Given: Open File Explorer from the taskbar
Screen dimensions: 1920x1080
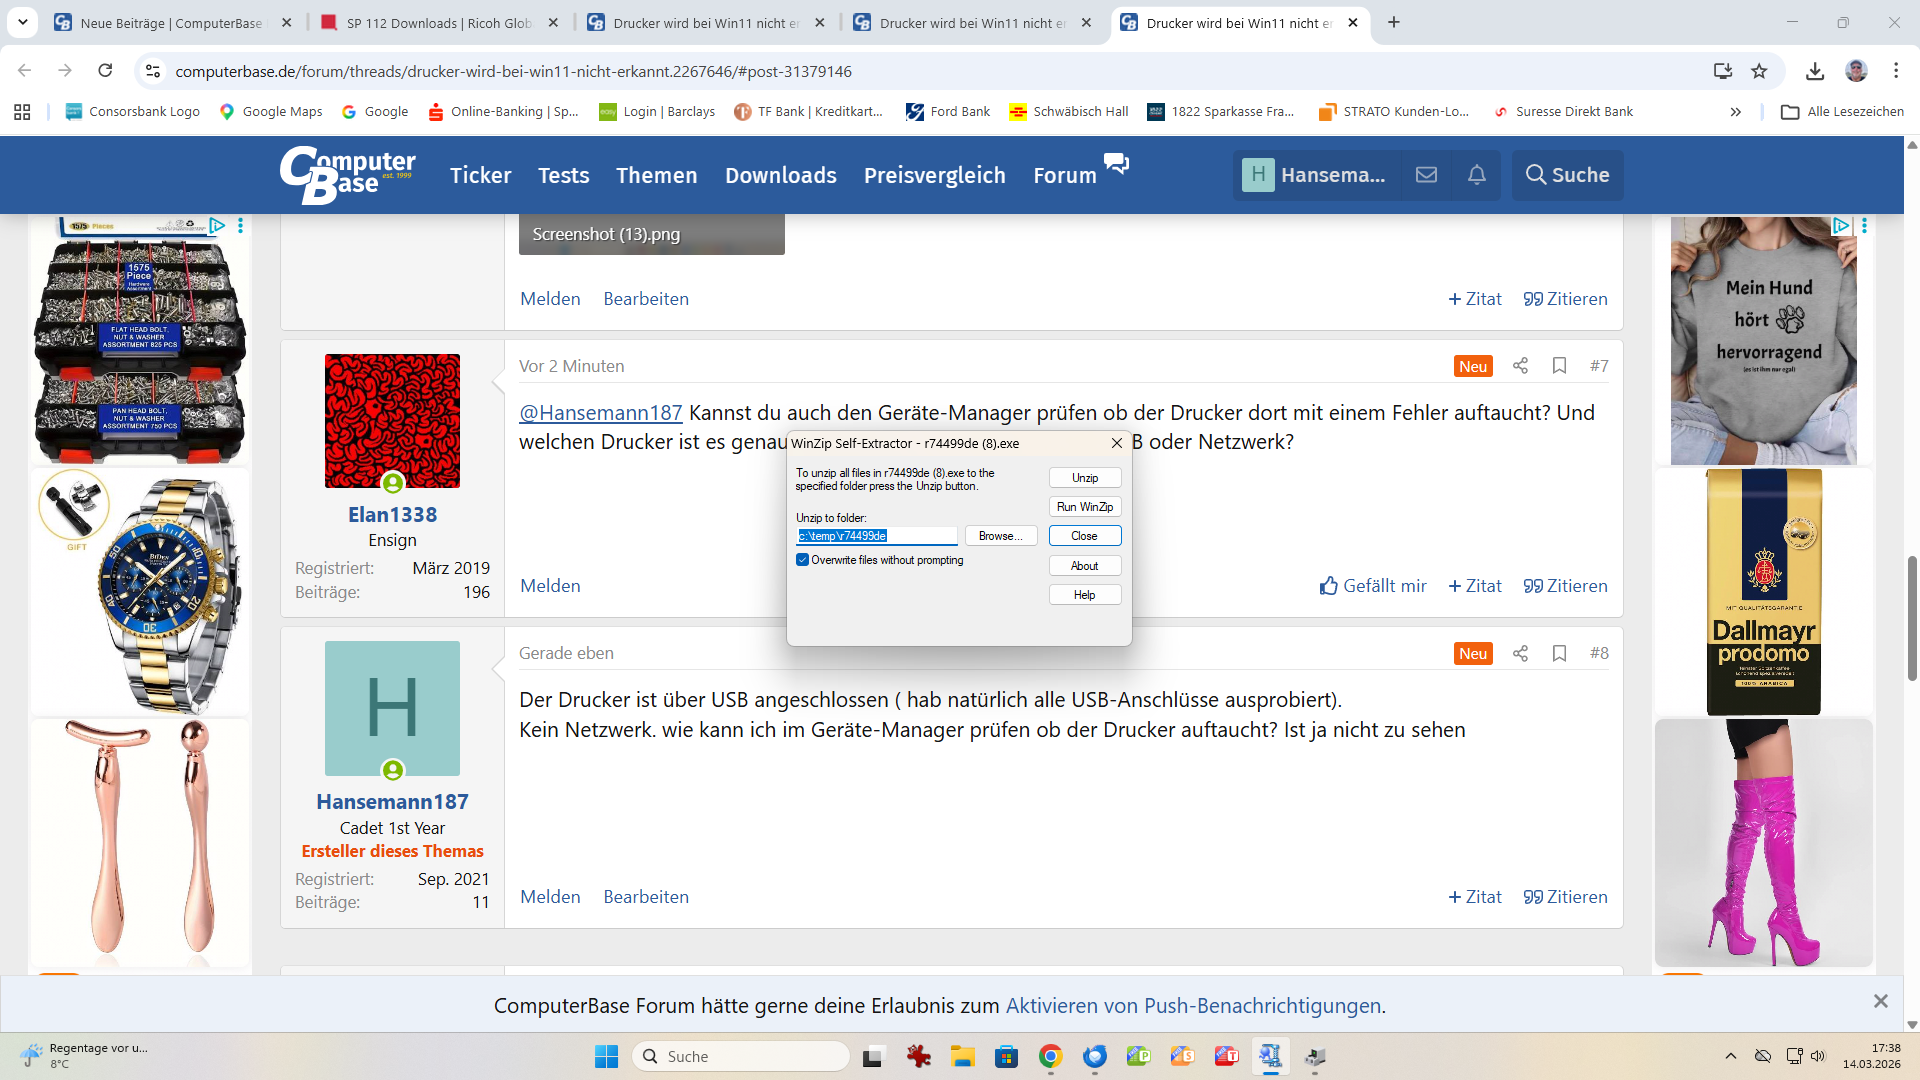Looking at the screenshot, I should 962,1056.
